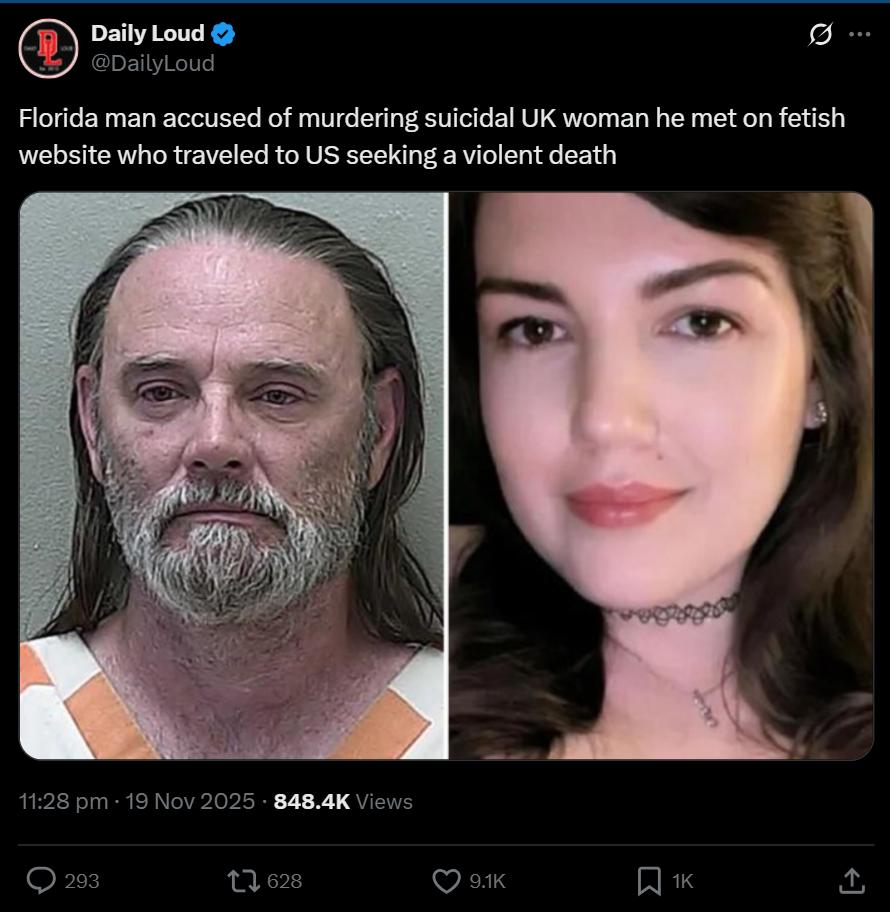Click the 1K bookmarks count
The width and height of the screenshot is (890, 912).
click(x=683, y=881)
